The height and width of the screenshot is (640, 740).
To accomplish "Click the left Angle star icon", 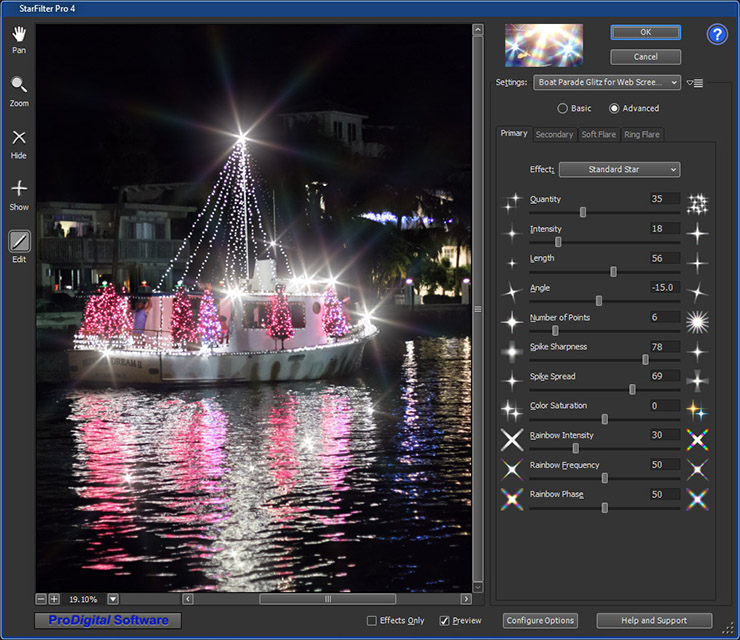I will tap(512, 293).
